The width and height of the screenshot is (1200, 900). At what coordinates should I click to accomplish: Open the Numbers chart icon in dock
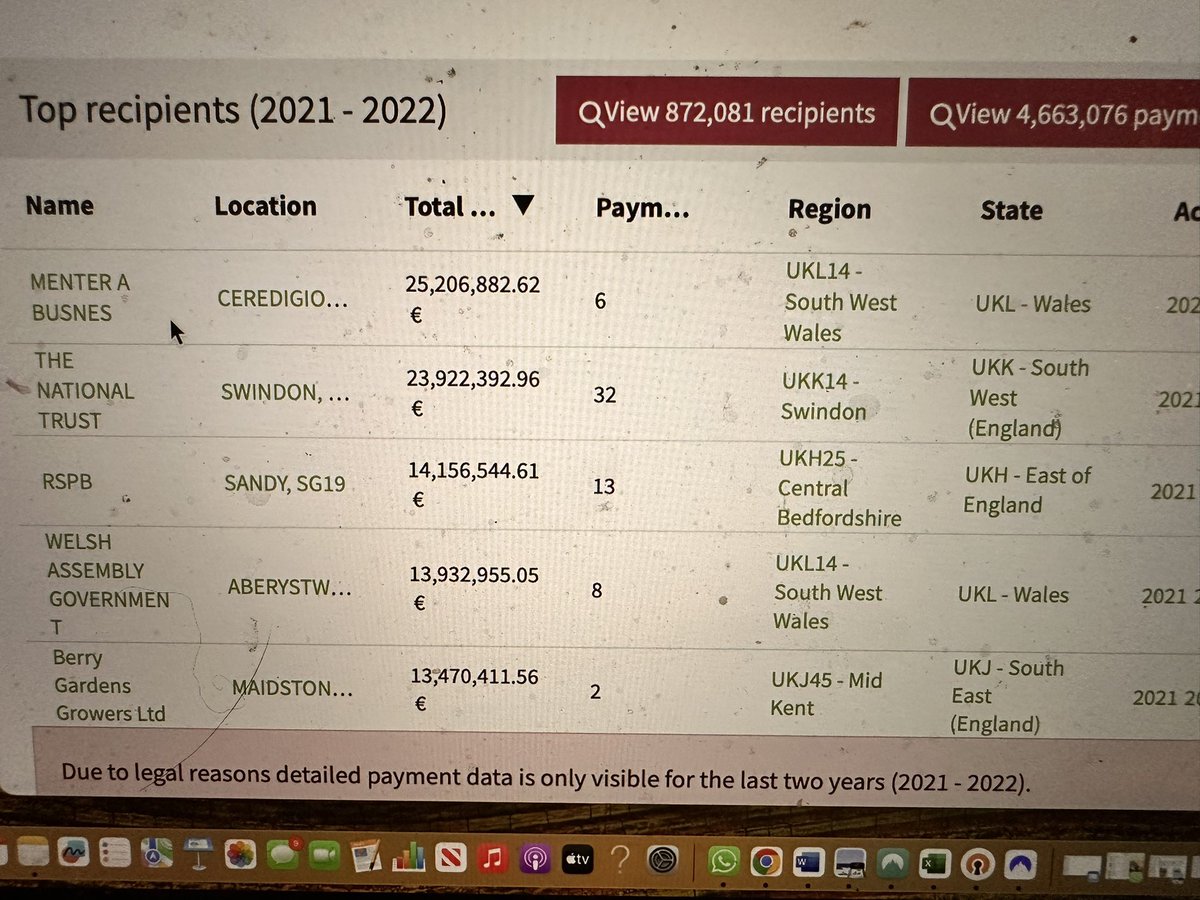pyautogui.click(x=408, y=857)
